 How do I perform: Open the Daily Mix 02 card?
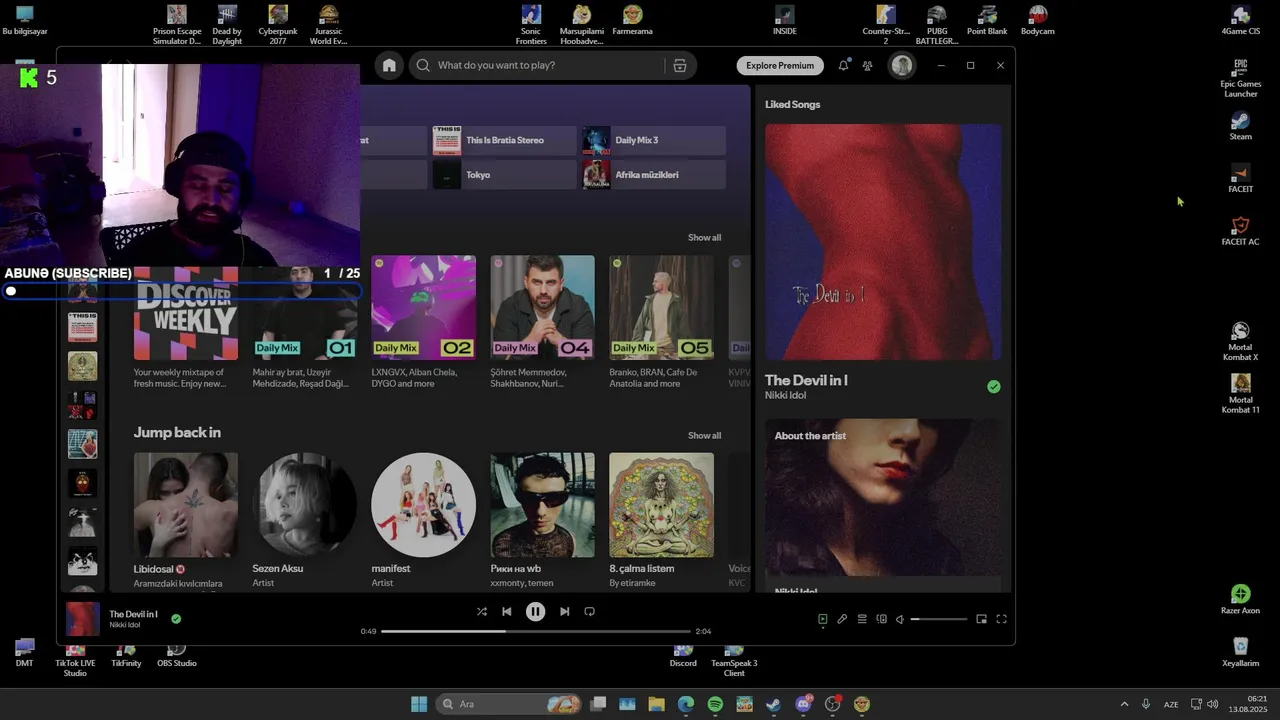click(423, 322)
